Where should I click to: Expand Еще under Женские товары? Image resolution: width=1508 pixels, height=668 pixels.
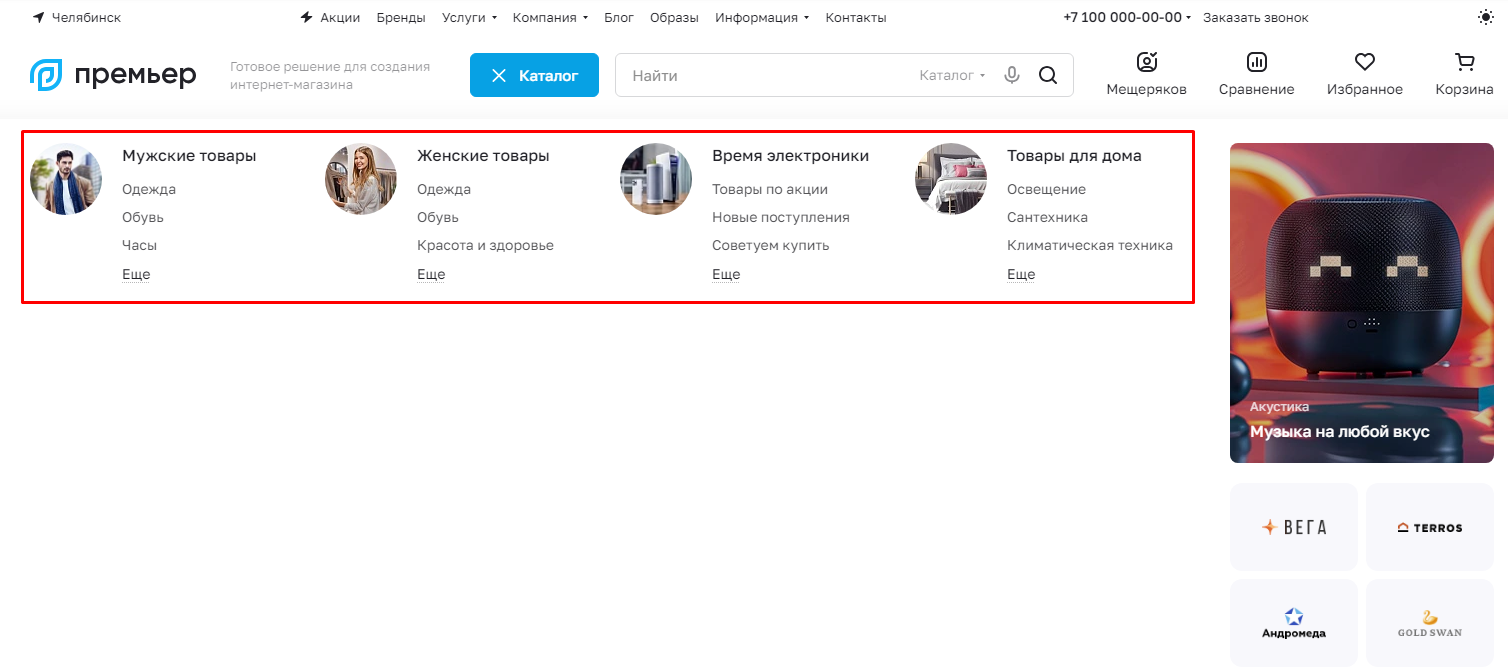click(431, 274)
